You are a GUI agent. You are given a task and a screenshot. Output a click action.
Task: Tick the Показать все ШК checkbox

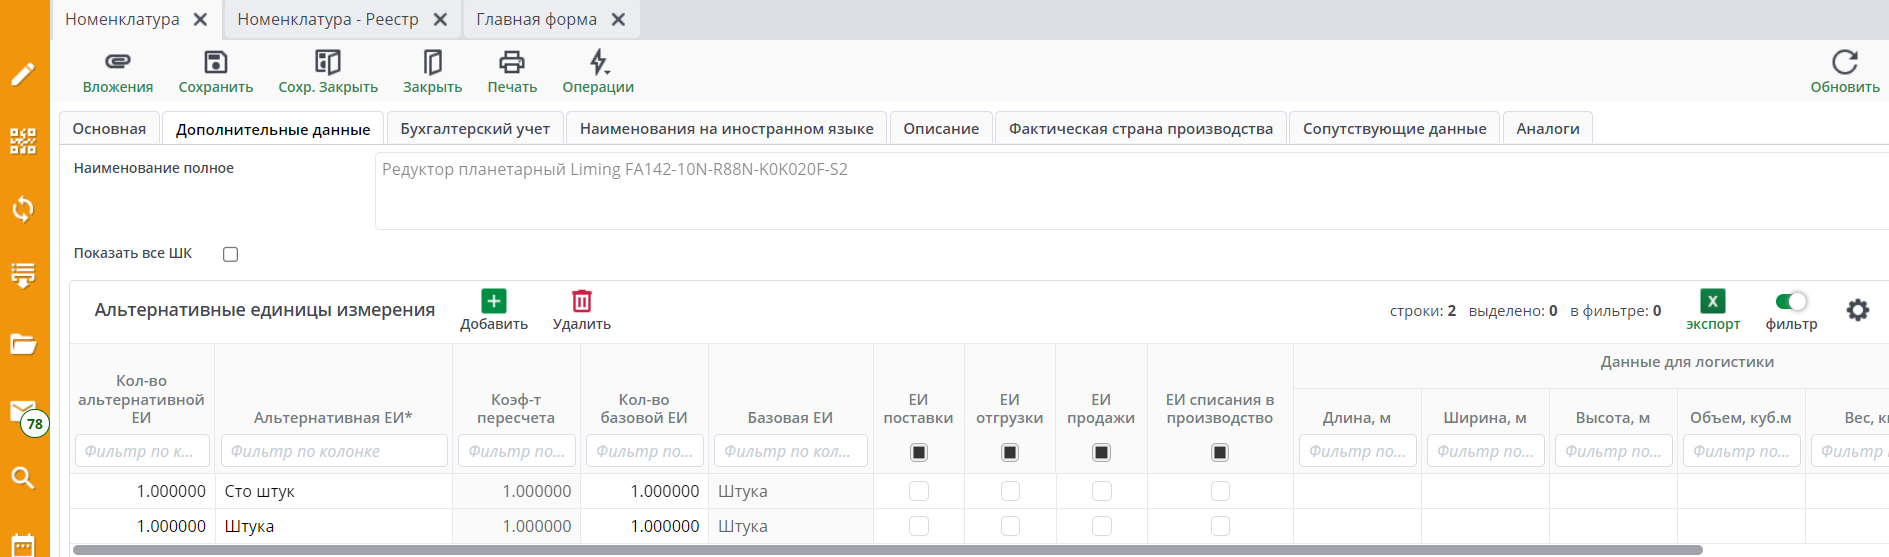point(231,254)
